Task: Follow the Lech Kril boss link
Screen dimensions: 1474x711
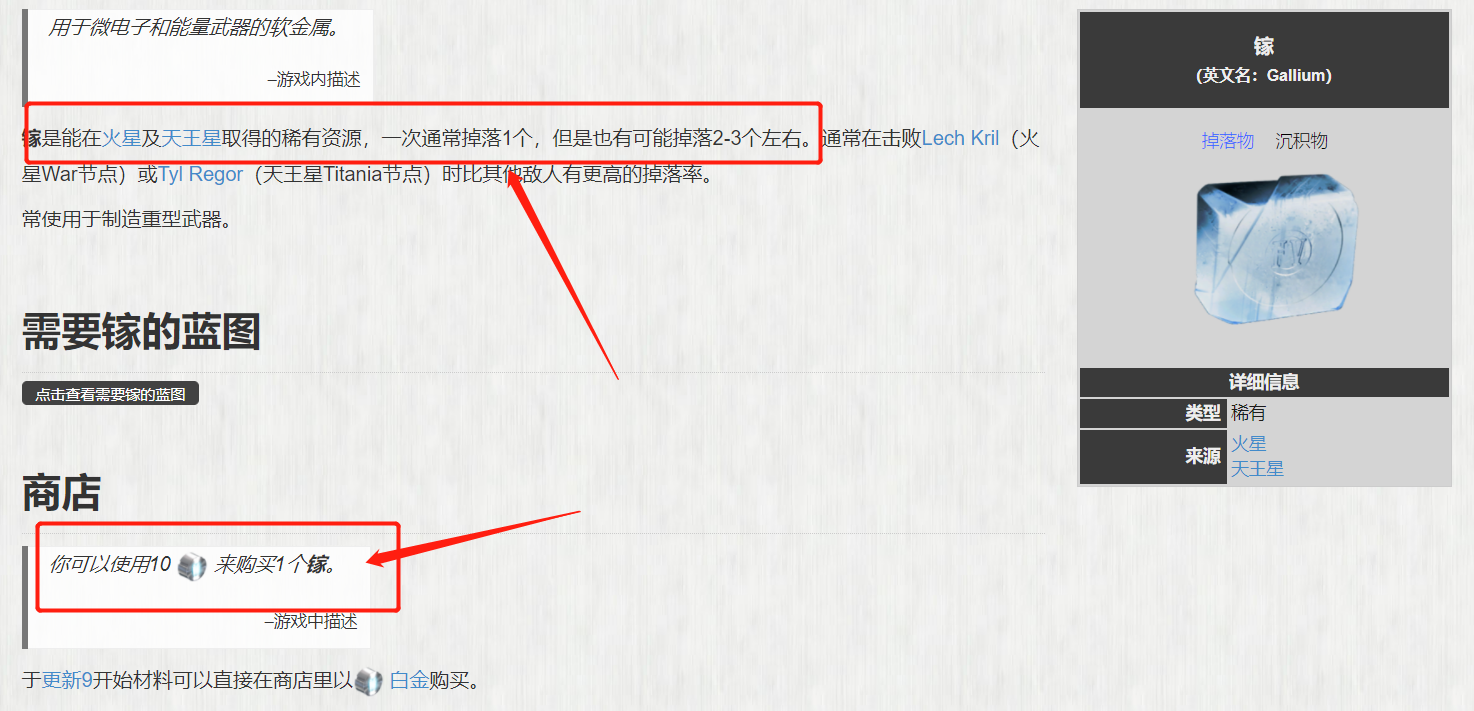Action: (x=960, y=138)
